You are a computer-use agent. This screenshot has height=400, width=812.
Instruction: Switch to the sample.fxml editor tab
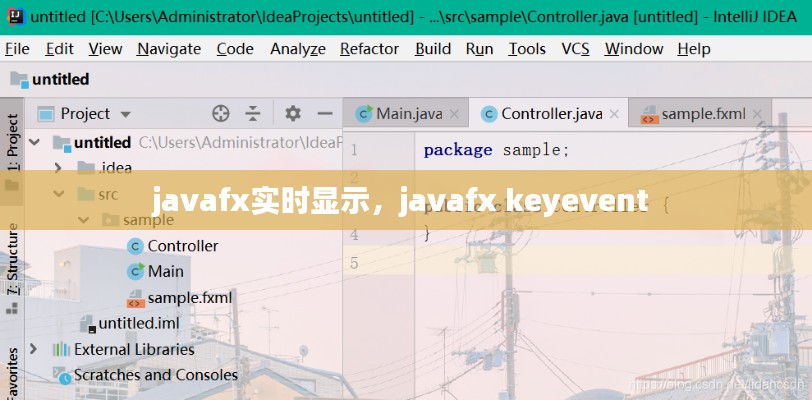(x=702, y=114)
